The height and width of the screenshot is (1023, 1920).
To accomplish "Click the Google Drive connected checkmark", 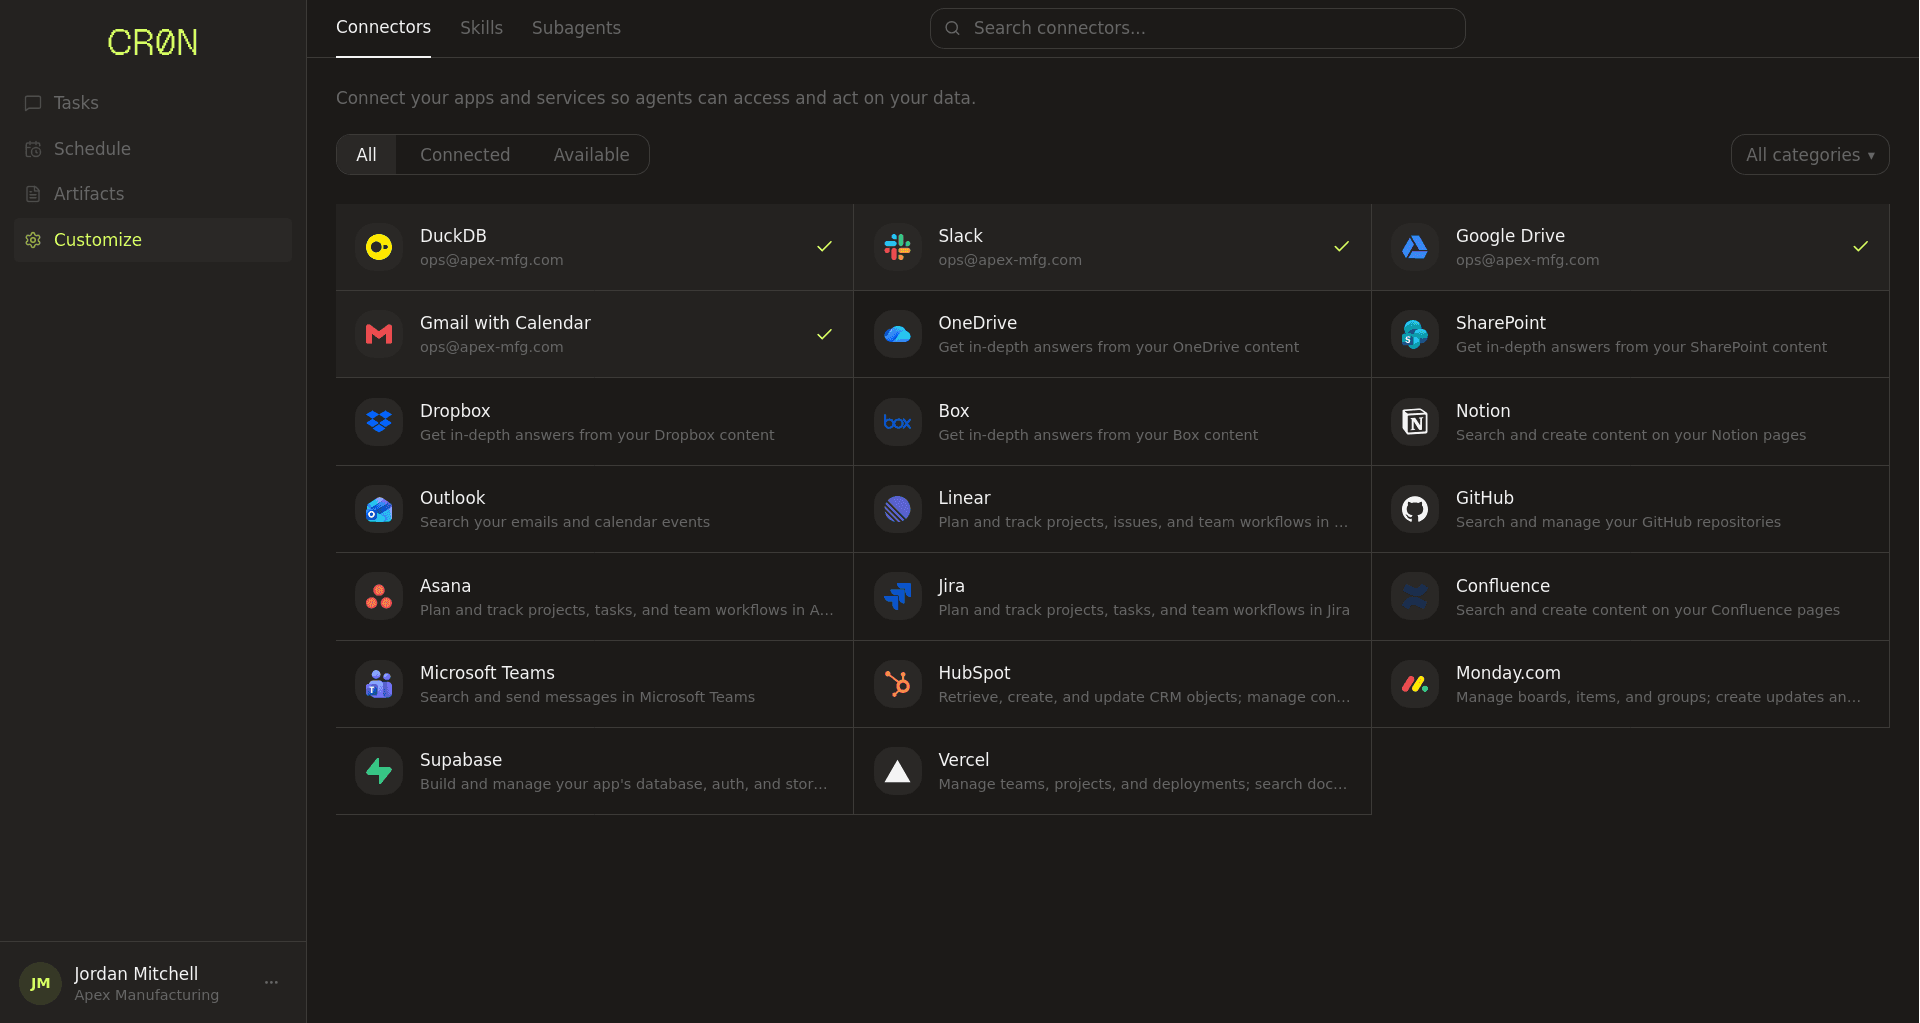I will pyautogui.click(x=1860, y=247).
